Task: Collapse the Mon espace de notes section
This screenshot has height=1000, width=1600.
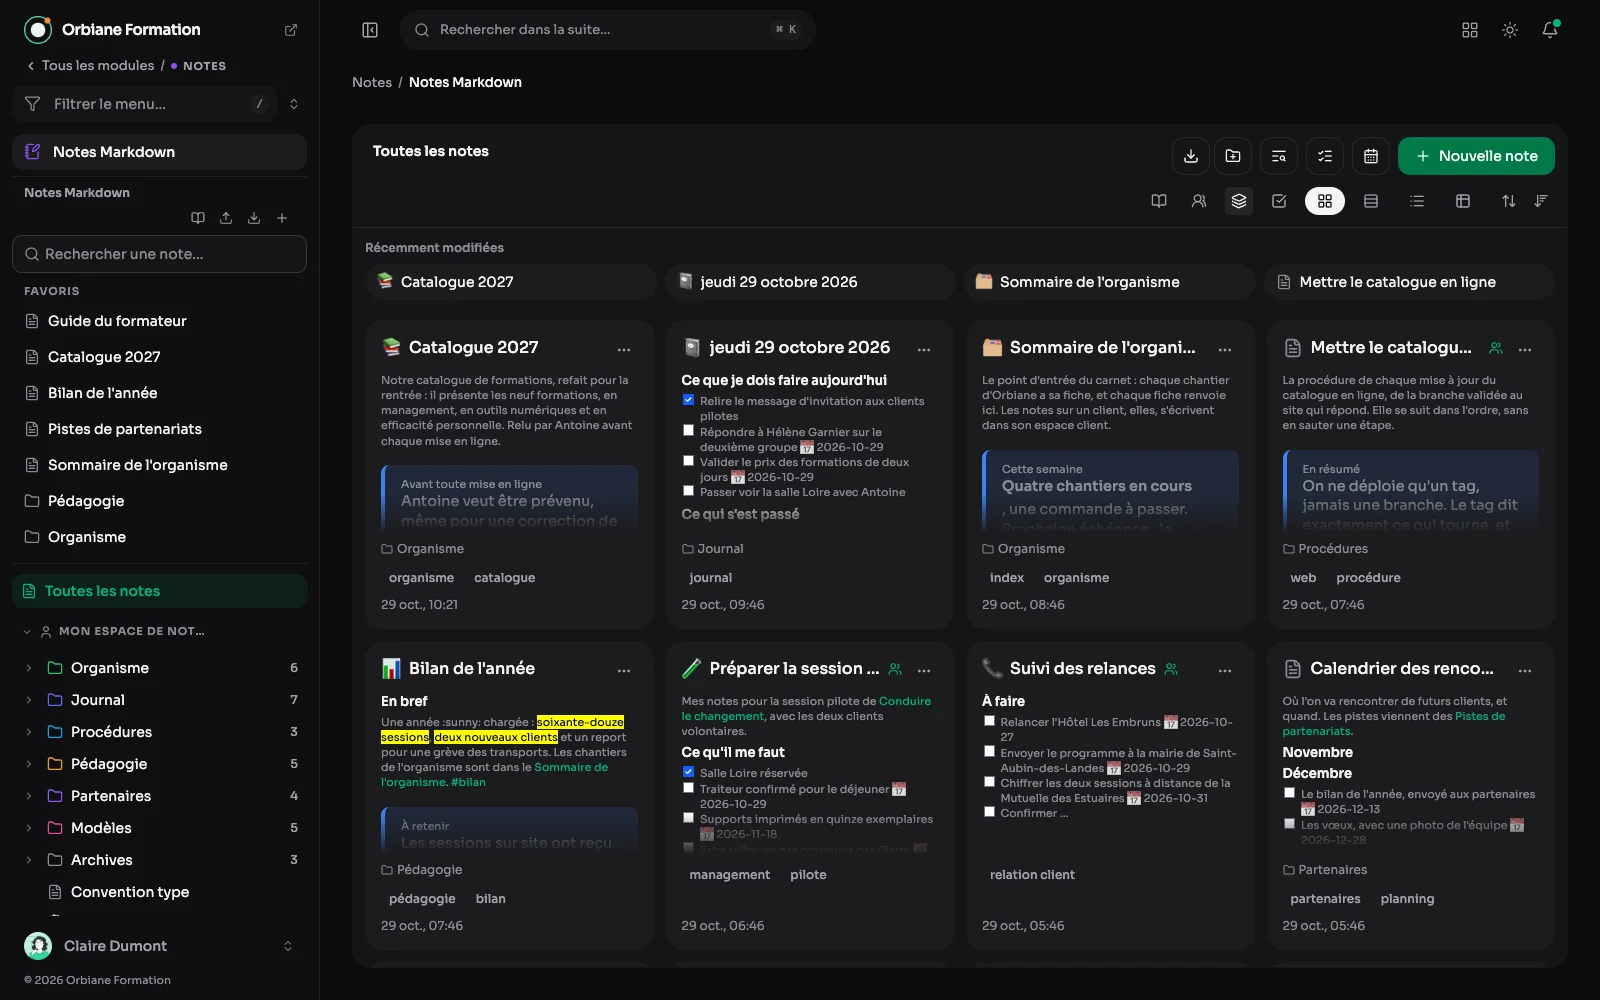Action: point(27,631)
